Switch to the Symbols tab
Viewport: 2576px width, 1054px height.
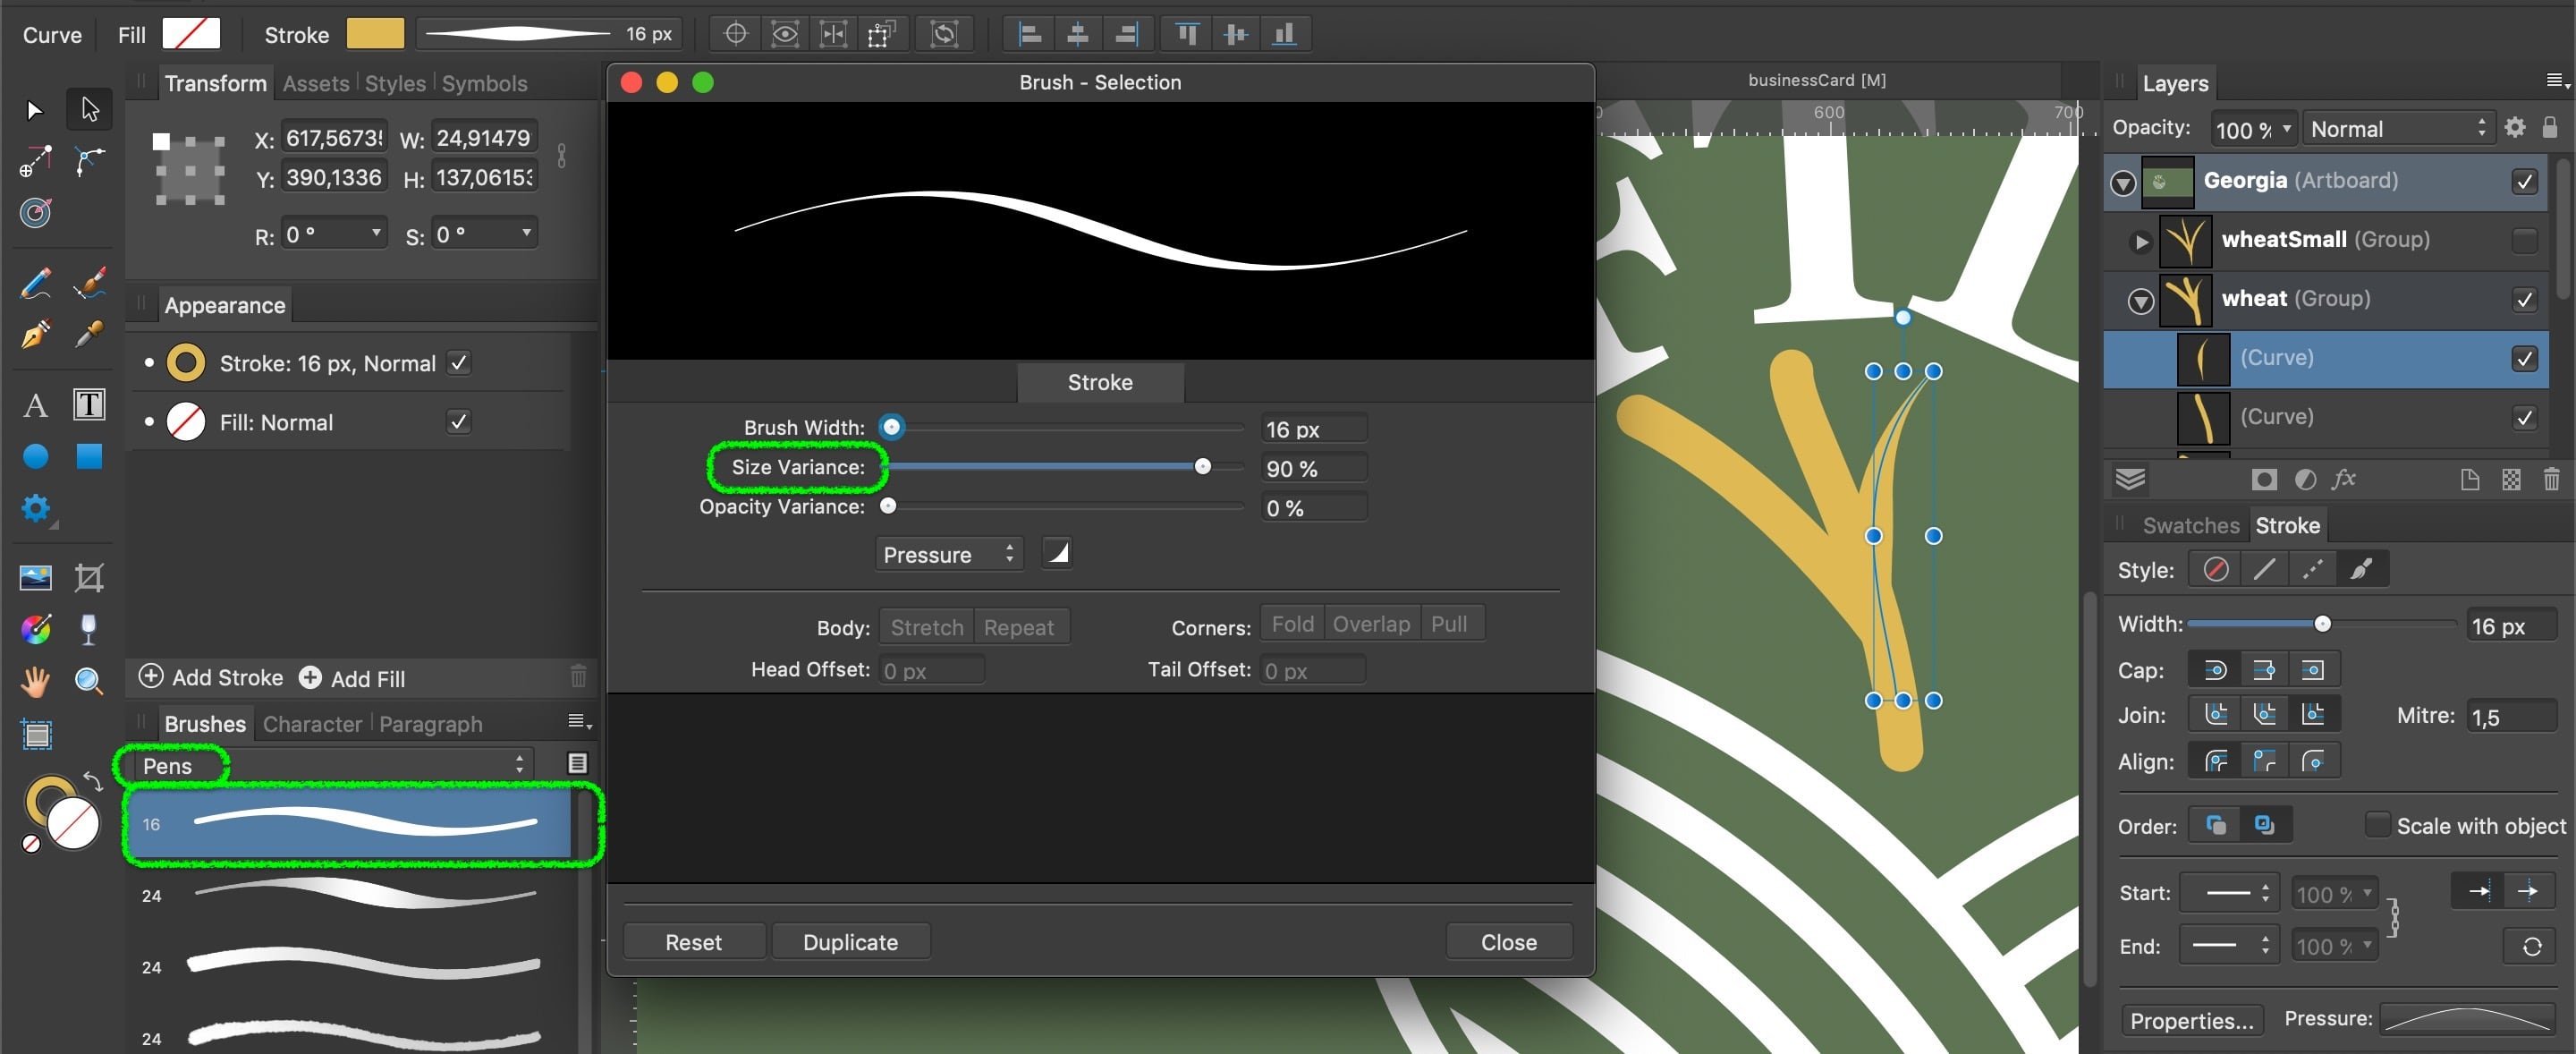pyautogui.click(x=484, y=83)
